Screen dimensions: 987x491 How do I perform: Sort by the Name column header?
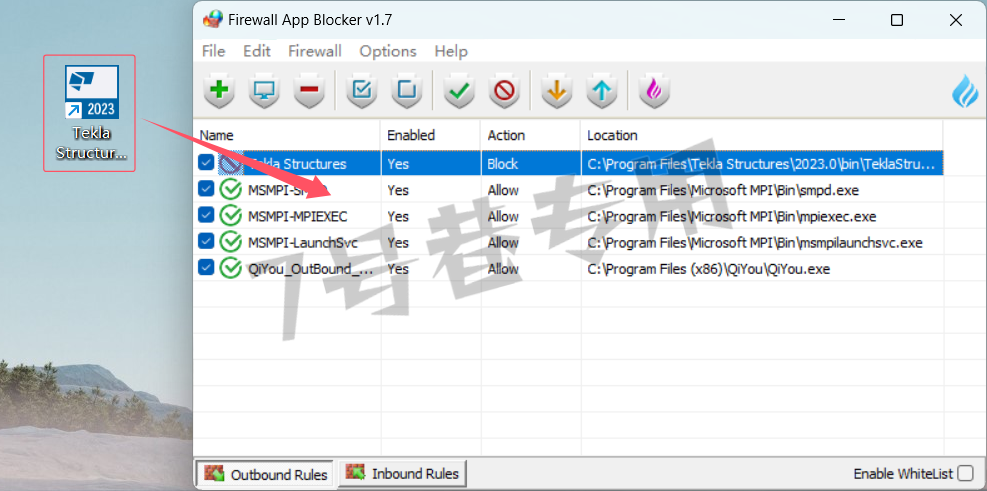(286, 135)
